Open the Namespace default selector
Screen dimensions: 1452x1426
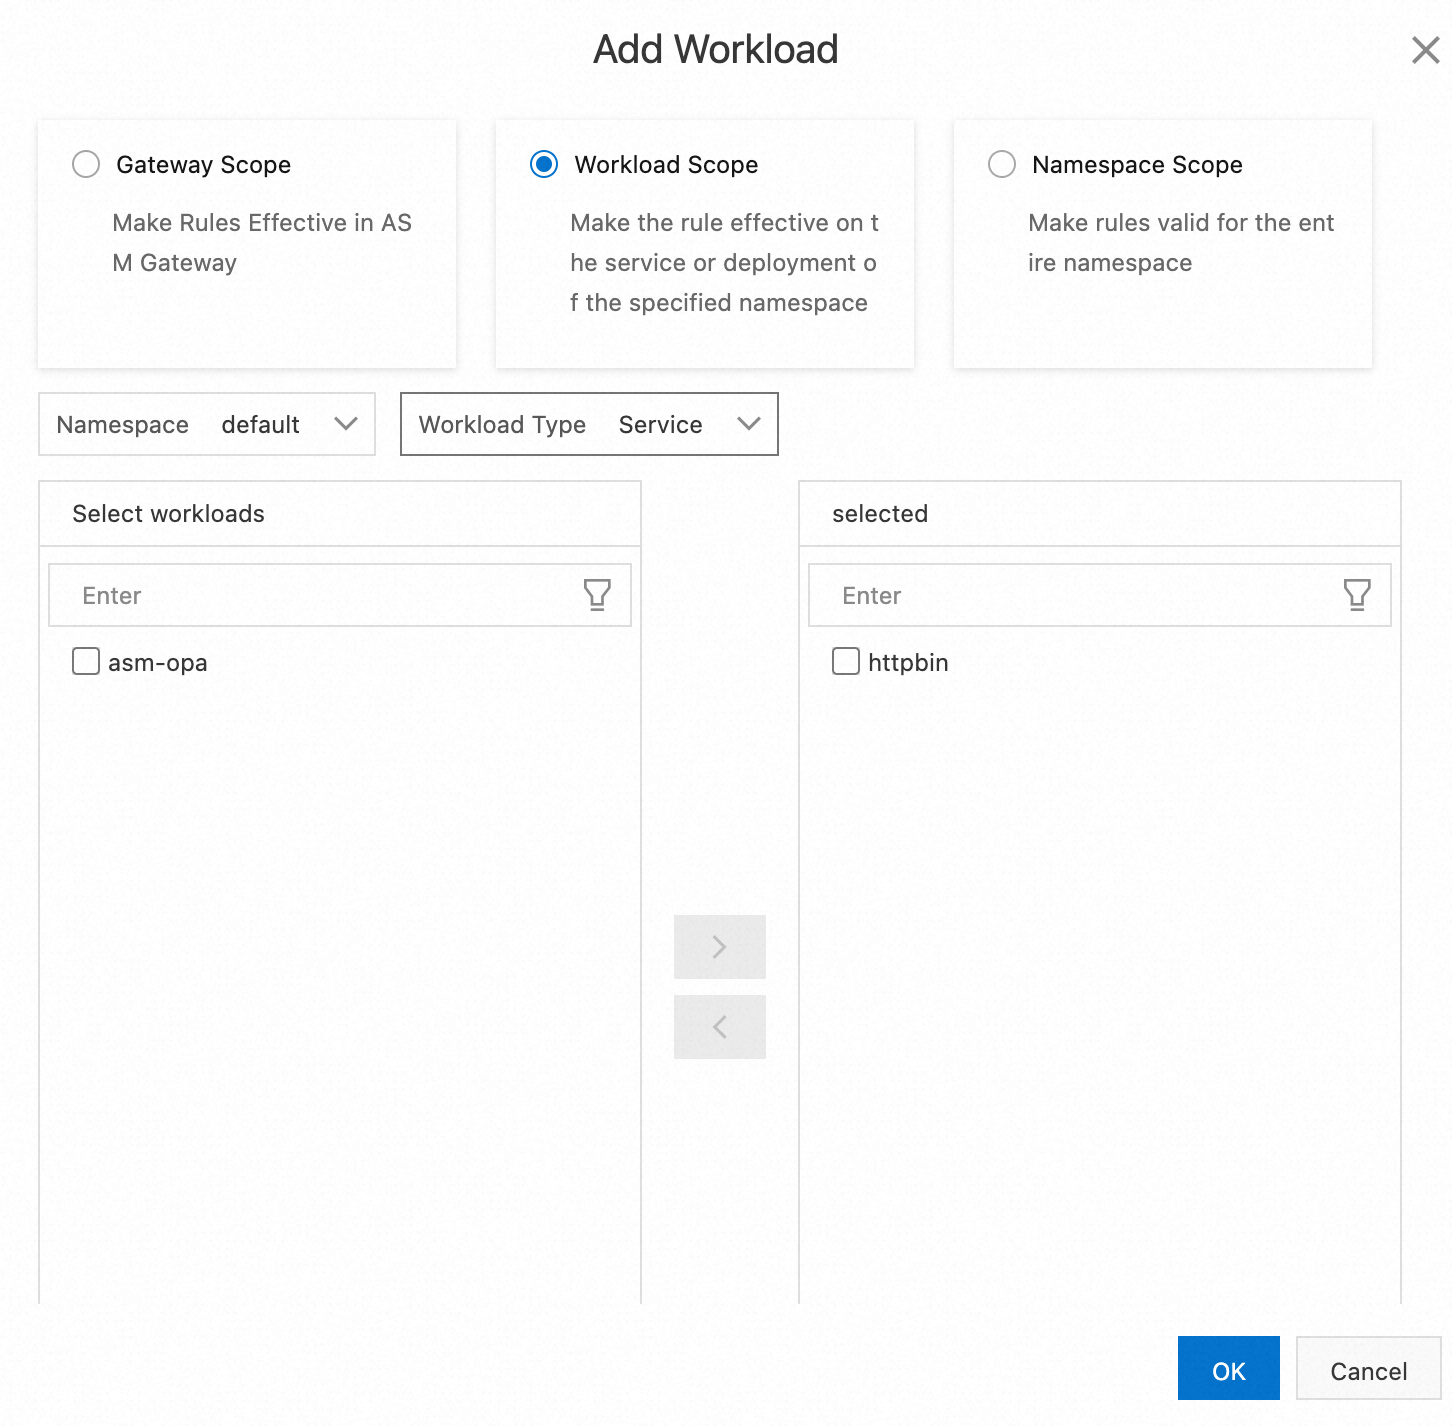[x=207, y=424]
